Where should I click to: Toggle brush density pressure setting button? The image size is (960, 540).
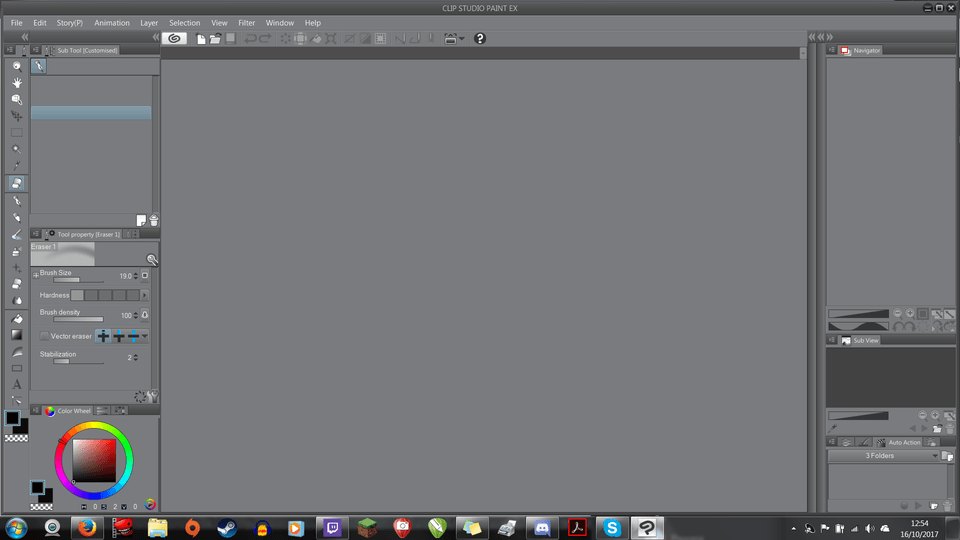tap(145, 315)
